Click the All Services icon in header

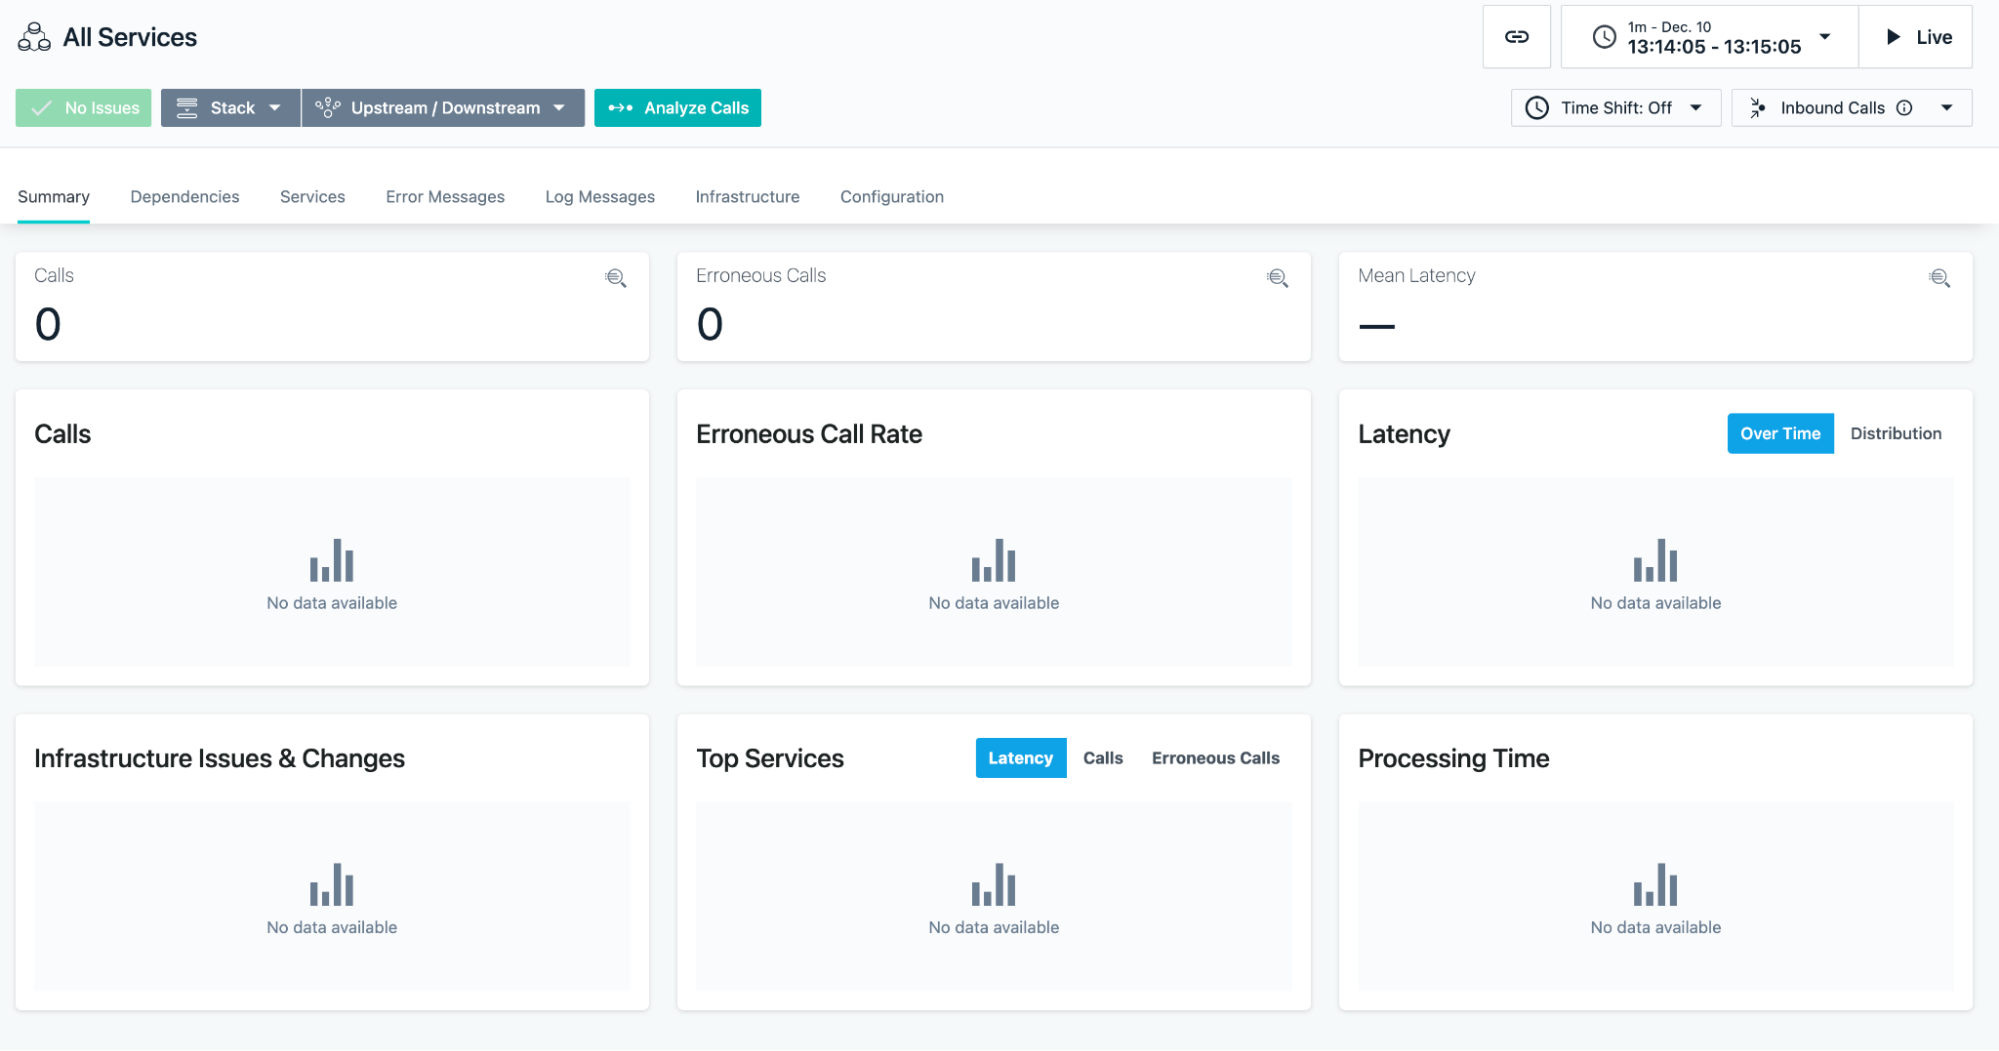tap(34, 37)
